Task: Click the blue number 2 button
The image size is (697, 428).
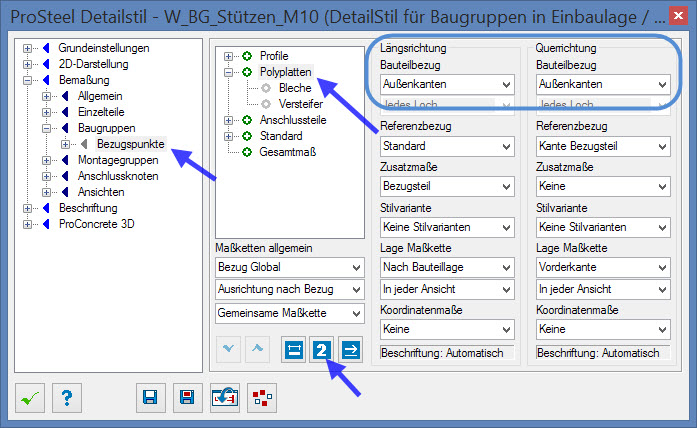Action: pyautogui.click(x=322, y=350)
